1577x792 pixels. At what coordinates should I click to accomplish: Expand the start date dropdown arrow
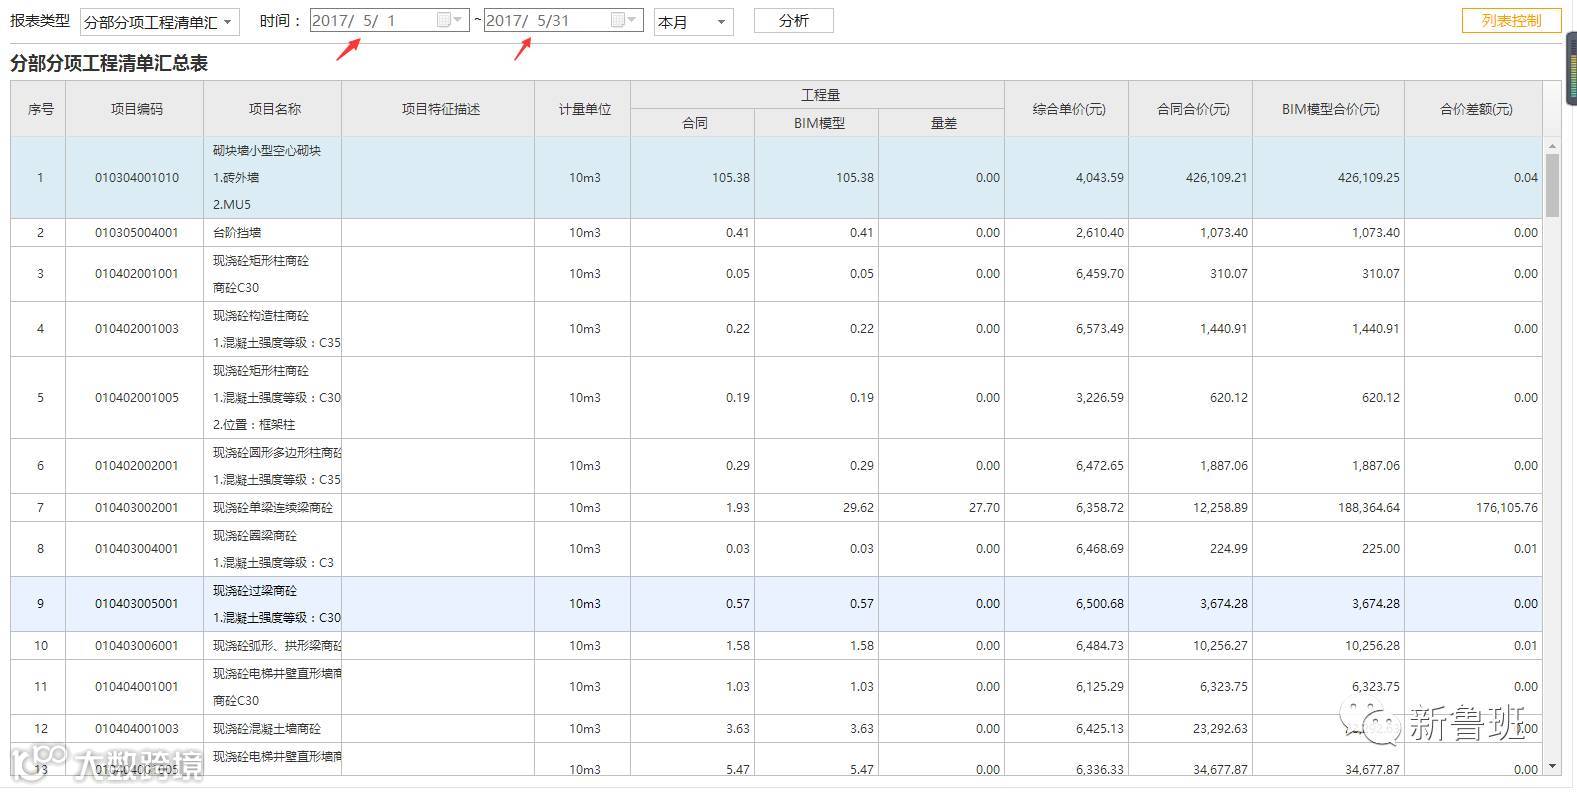pos(459,20)
